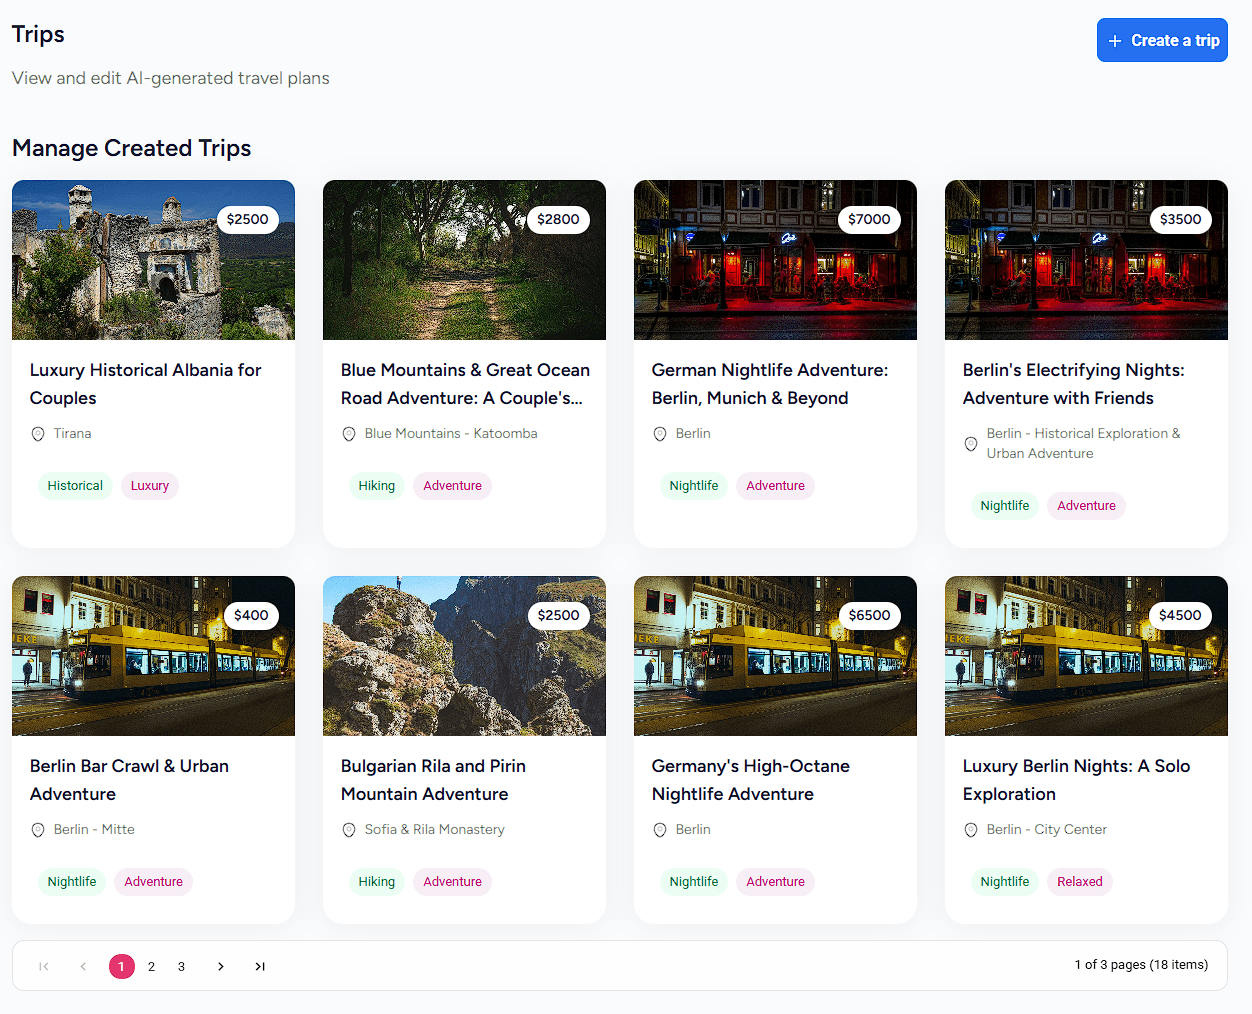This screenshot has width=1252, height=1014.
Task: Open Germany's High-Octane Nightlife Adventure card
Action: [750, 780]
